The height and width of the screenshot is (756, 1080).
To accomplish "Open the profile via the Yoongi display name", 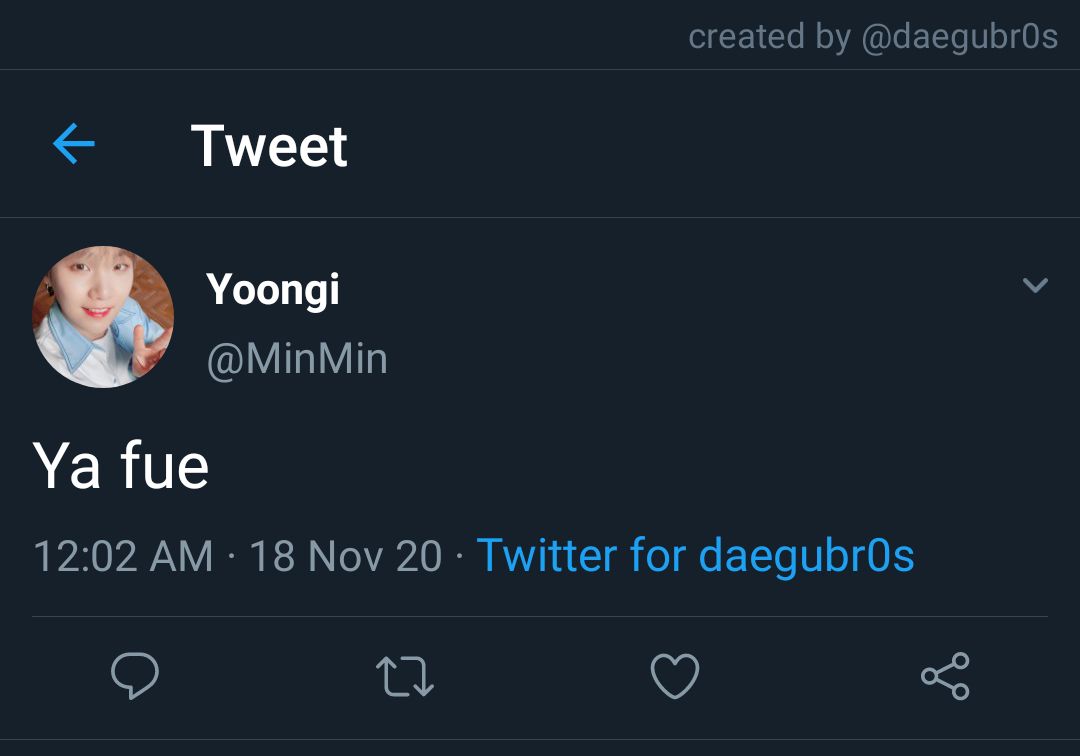I will pyautogui.click(x=273, y=289).
